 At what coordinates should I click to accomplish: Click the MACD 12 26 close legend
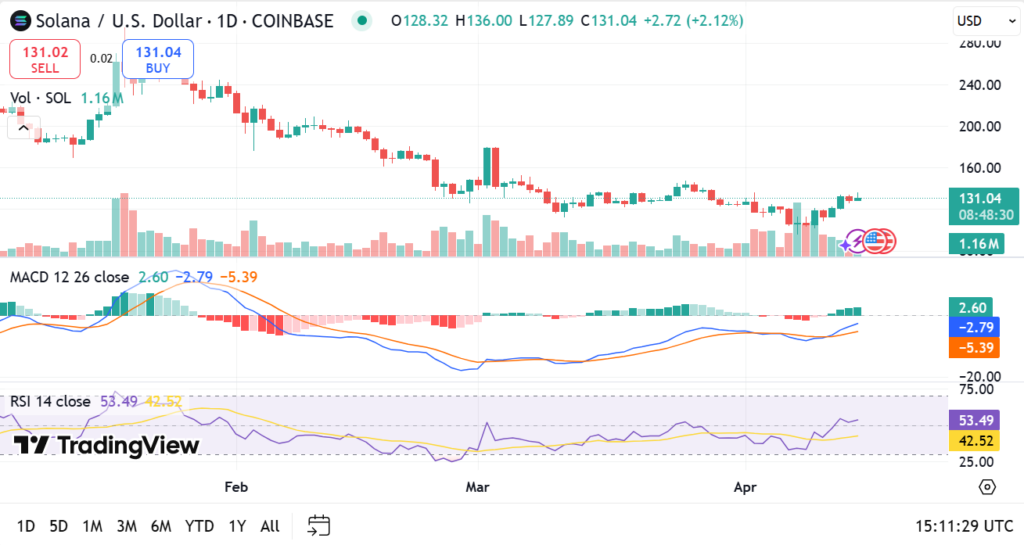click(x=69, y=277)
